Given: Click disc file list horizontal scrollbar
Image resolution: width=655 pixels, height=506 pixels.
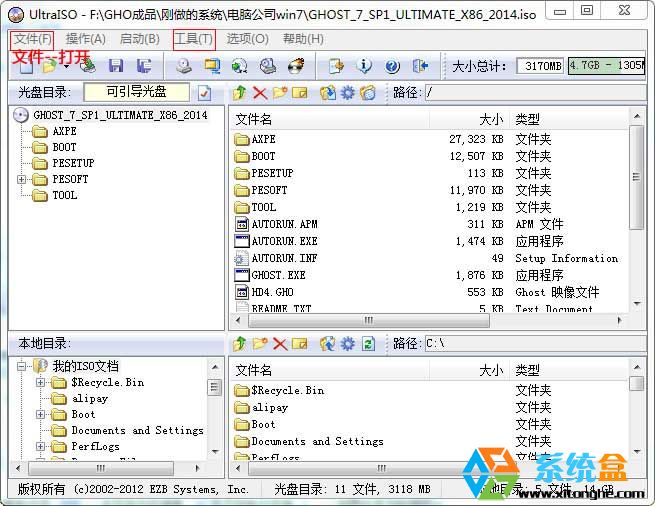Looking at the screenshot, I should pos(368,320).
